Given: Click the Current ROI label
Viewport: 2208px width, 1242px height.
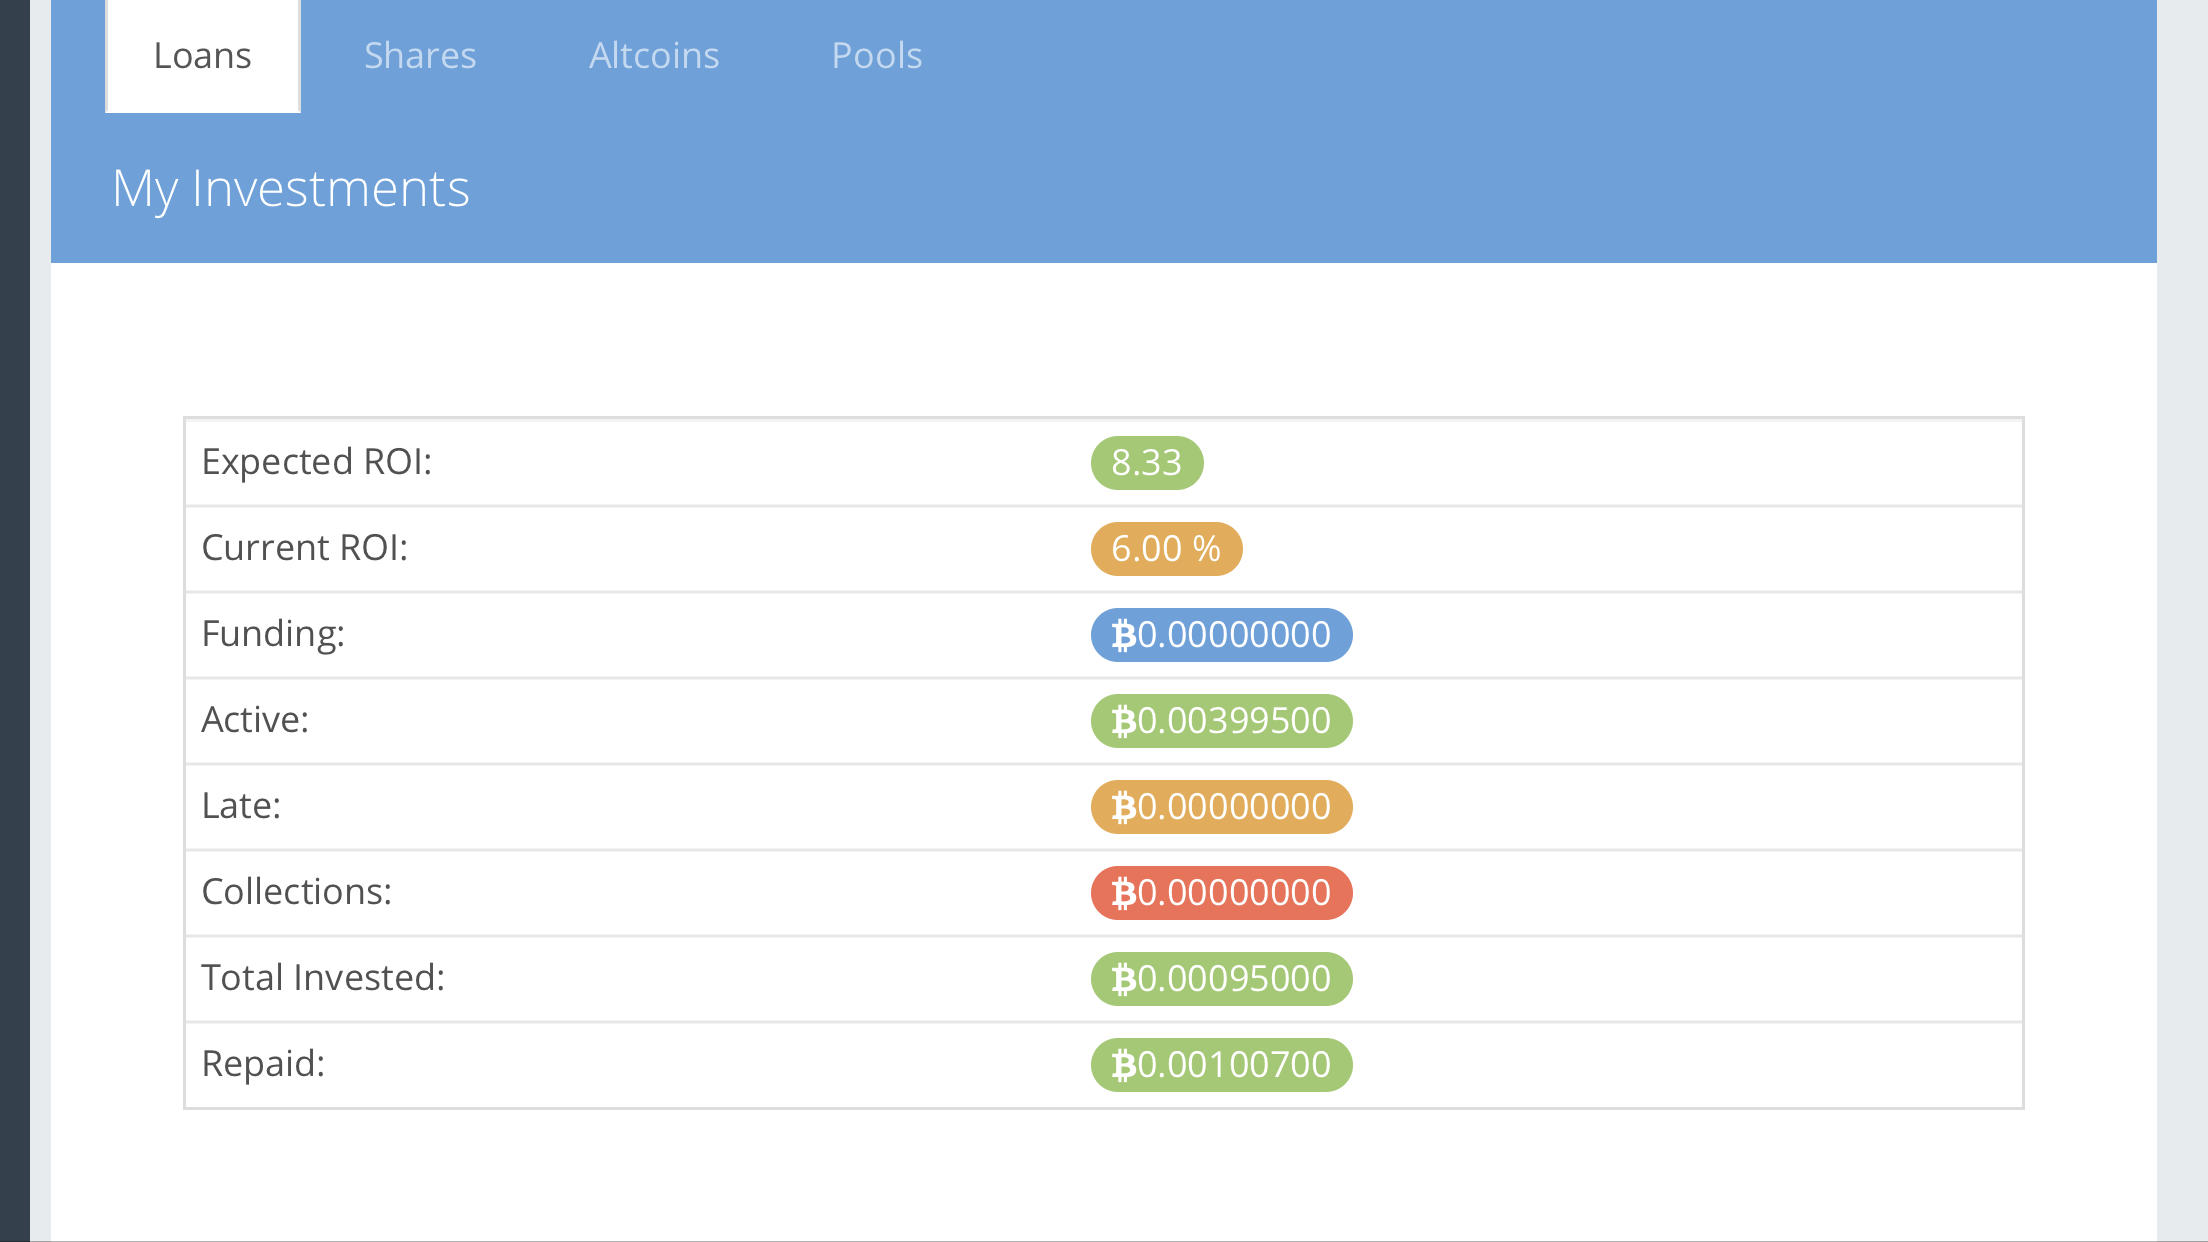Looking at the screenshot, I should (x=305, y=548).
